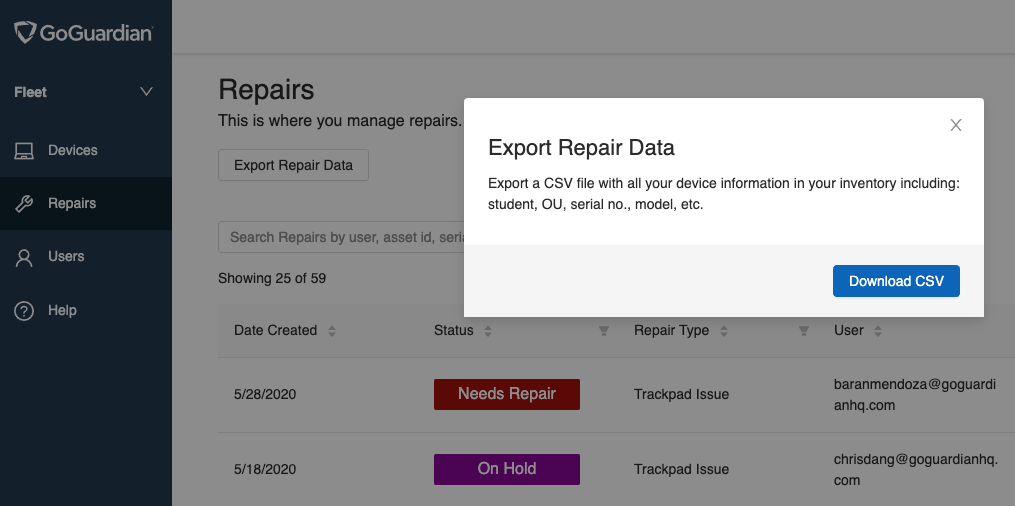Click the Date Created column header

pos(275,331)
